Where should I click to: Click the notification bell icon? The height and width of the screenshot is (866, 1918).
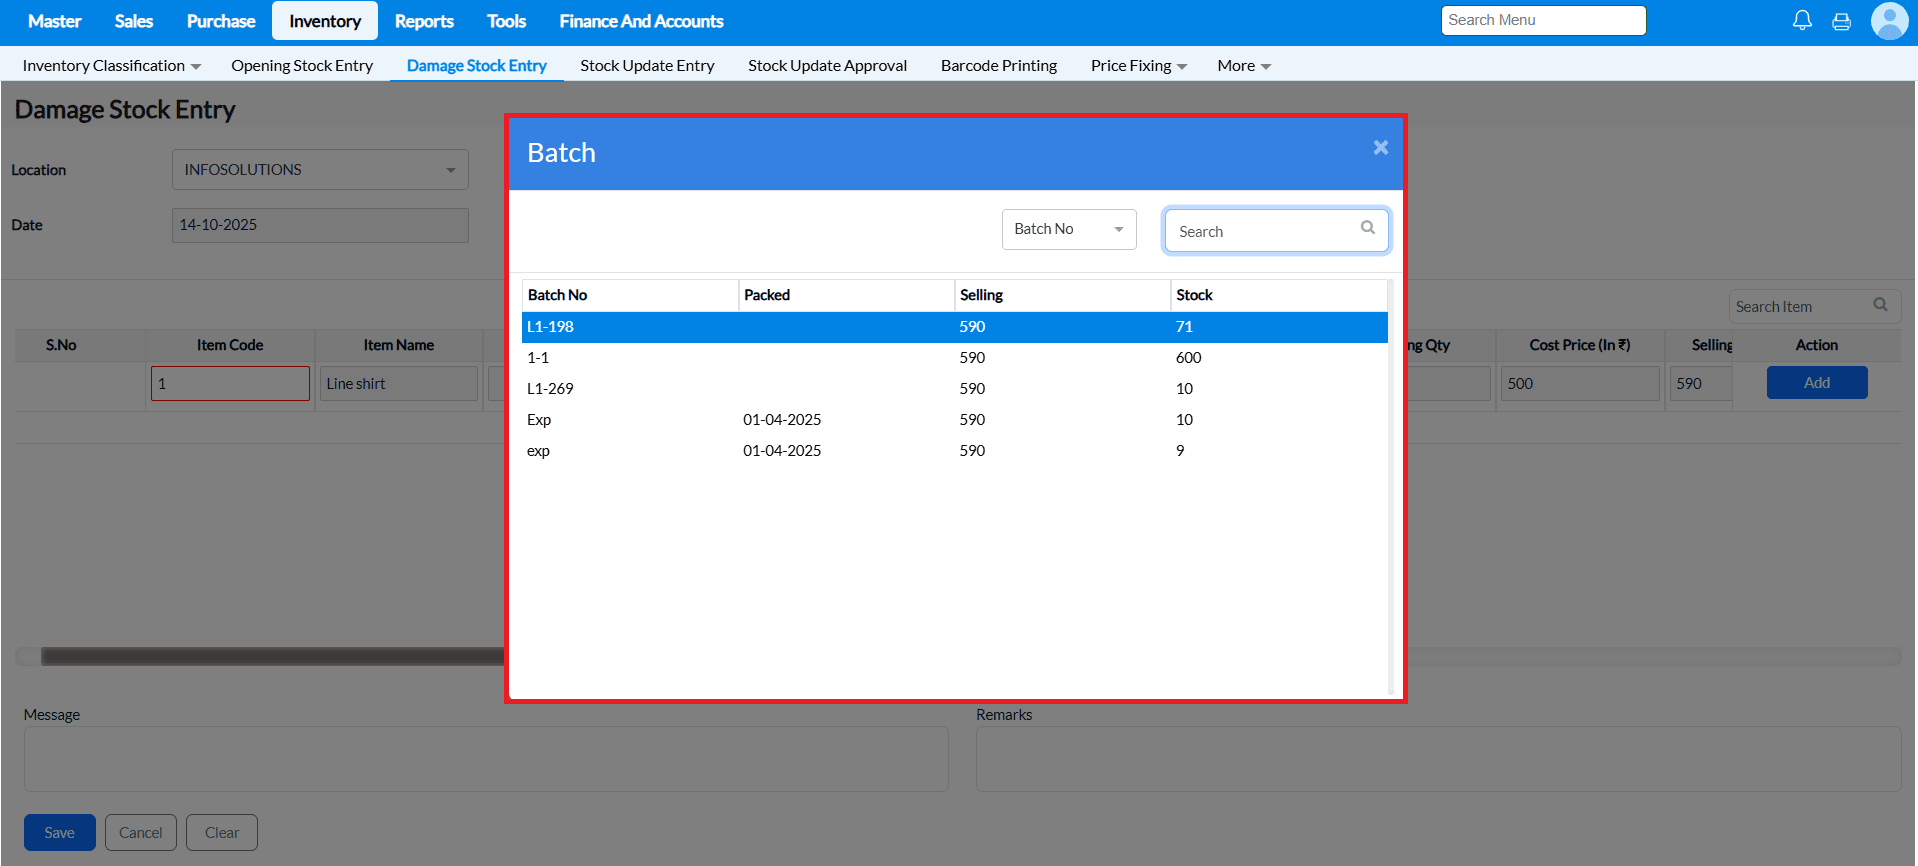[1802, 21]
